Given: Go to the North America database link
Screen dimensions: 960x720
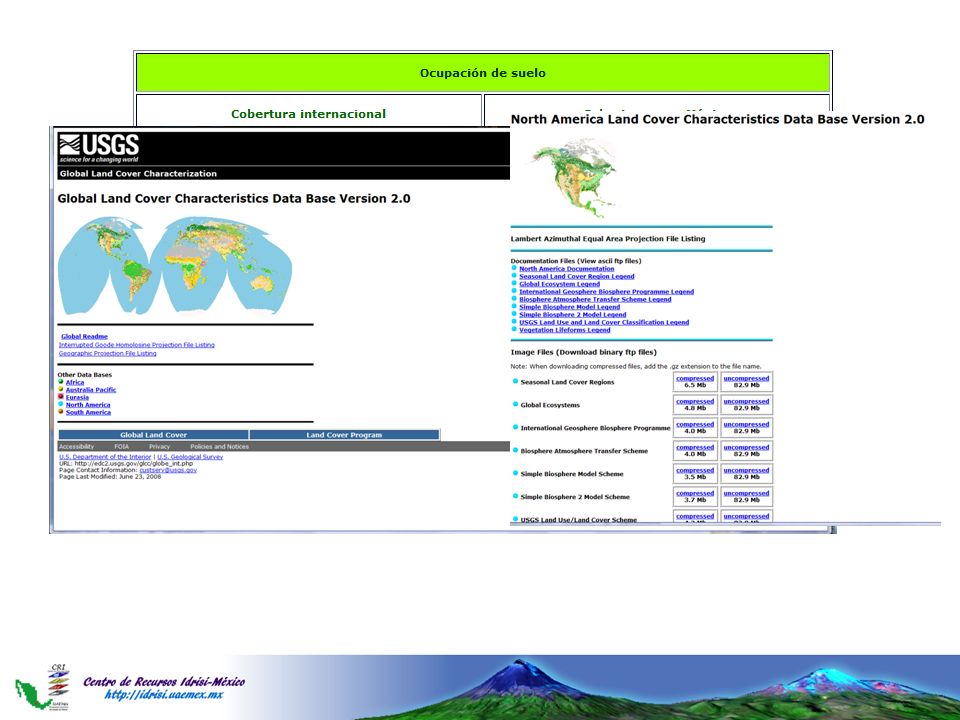Looking at the screenshot, I should pos(88,405).
